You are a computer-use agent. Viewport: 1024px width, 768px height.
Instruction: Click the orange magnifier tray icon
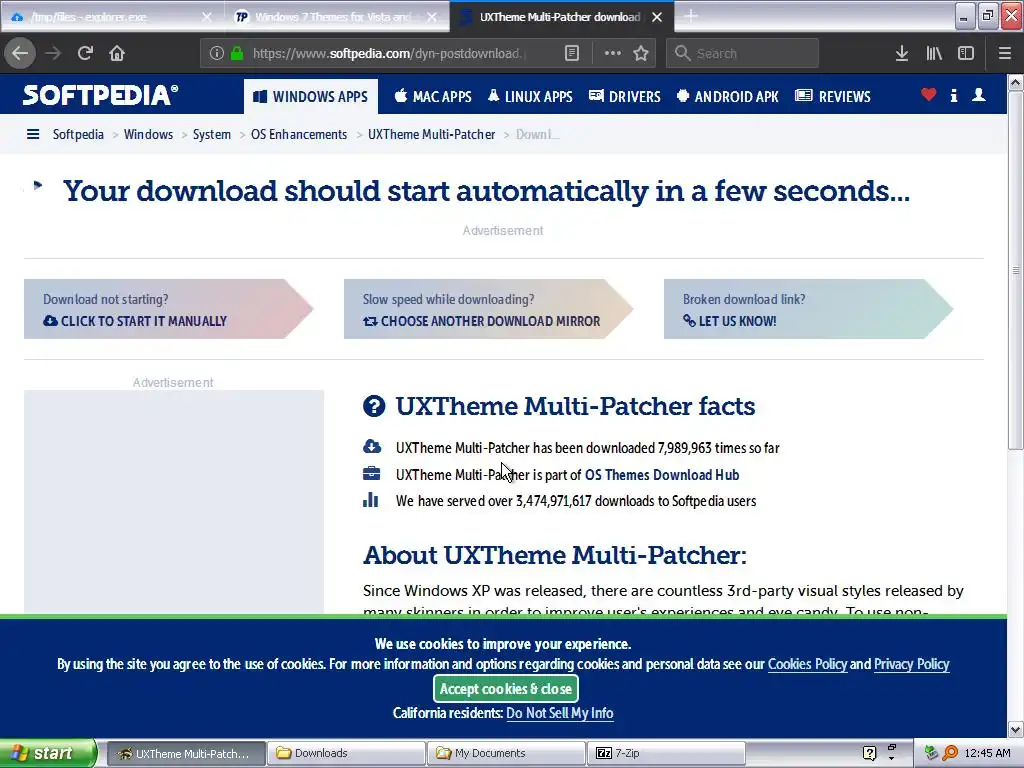point(950,753)
